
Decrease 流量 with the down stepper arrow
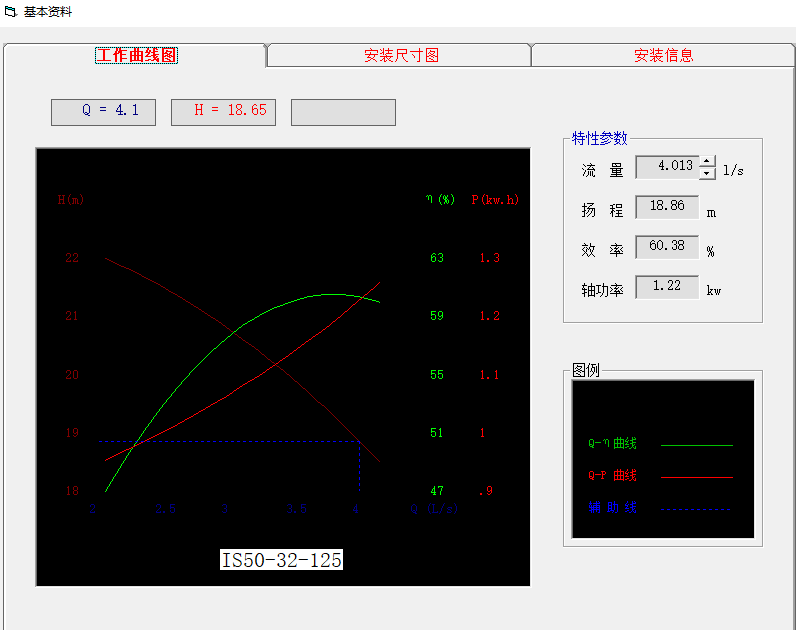pyautogui.click(x=707, y=174)
